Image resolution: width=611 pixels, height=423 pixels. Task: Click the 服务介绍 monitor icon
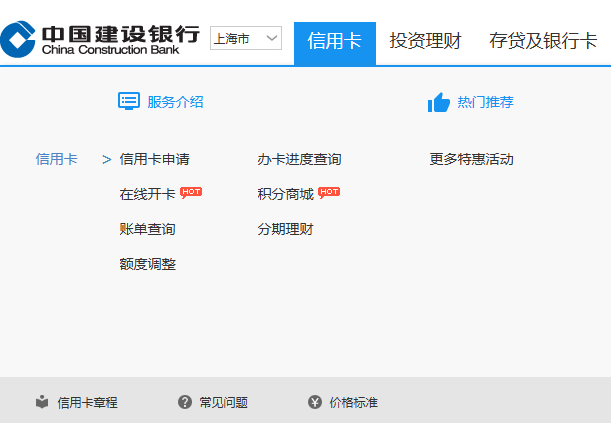pyautogui.click(x=129, y=101)
